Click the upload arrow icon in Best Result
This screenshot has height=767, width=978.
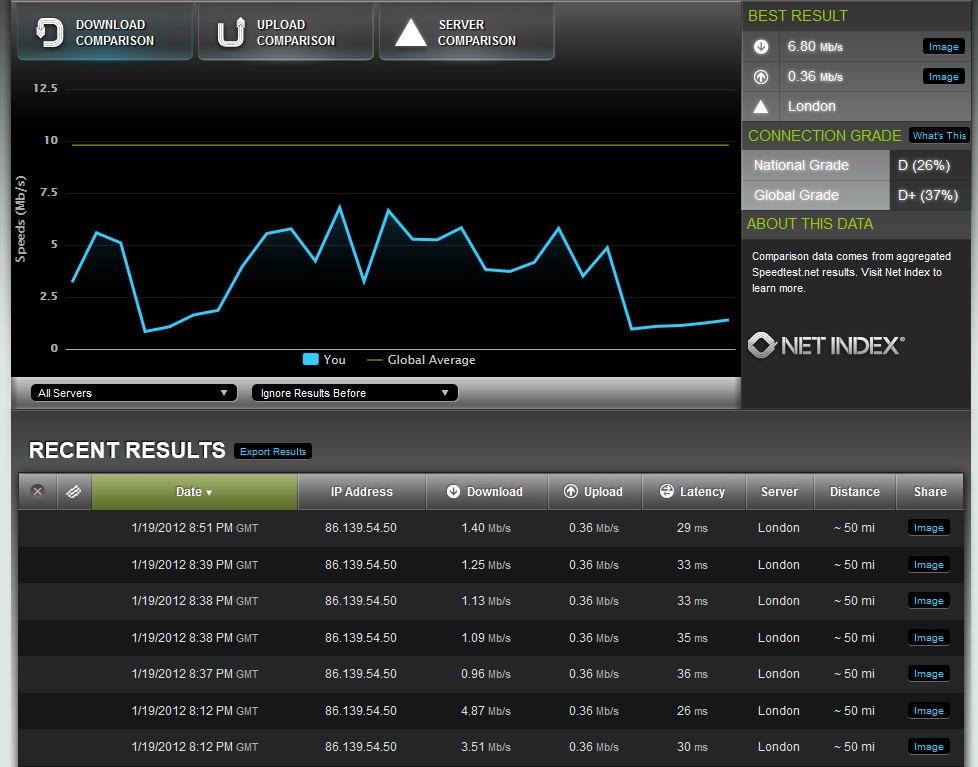[x=761, y=76]
